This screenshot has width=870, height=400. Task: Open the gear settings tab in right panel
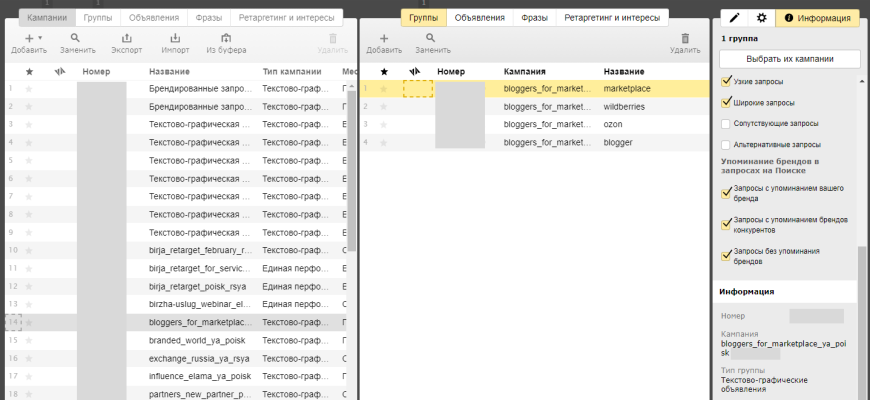click(x=761, y=18)
